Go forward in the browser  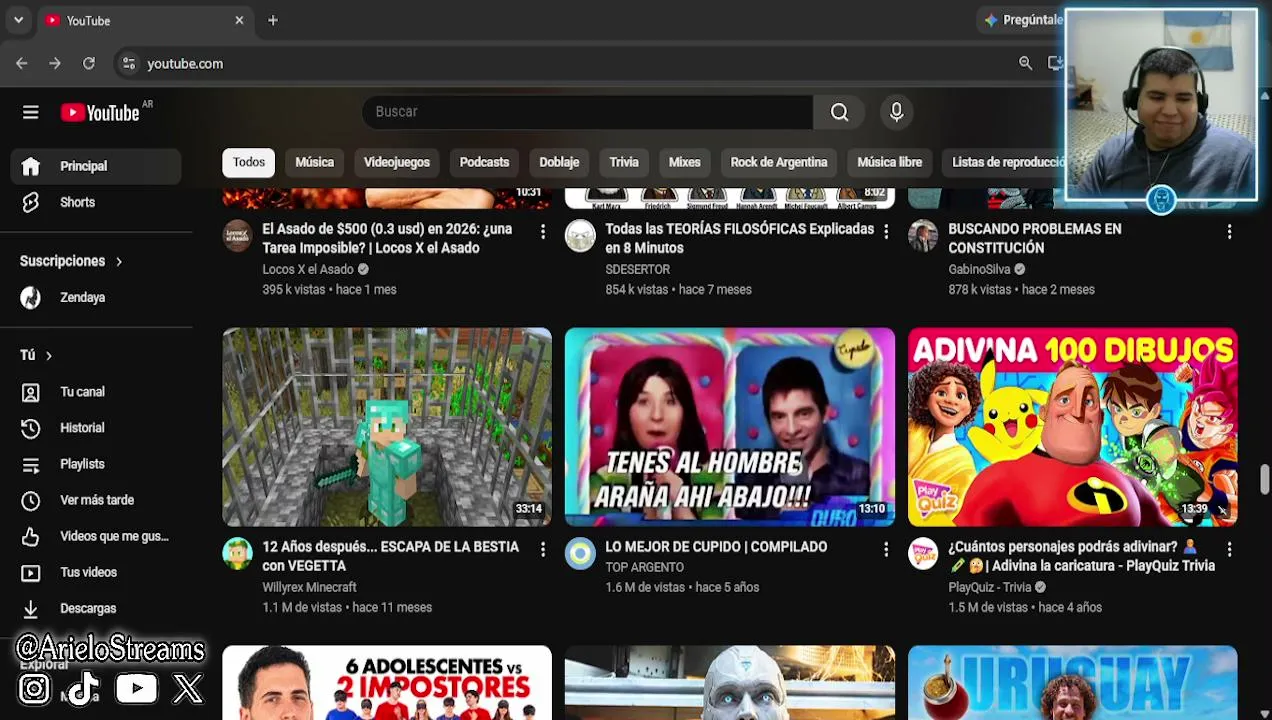[x=55, y=63]
